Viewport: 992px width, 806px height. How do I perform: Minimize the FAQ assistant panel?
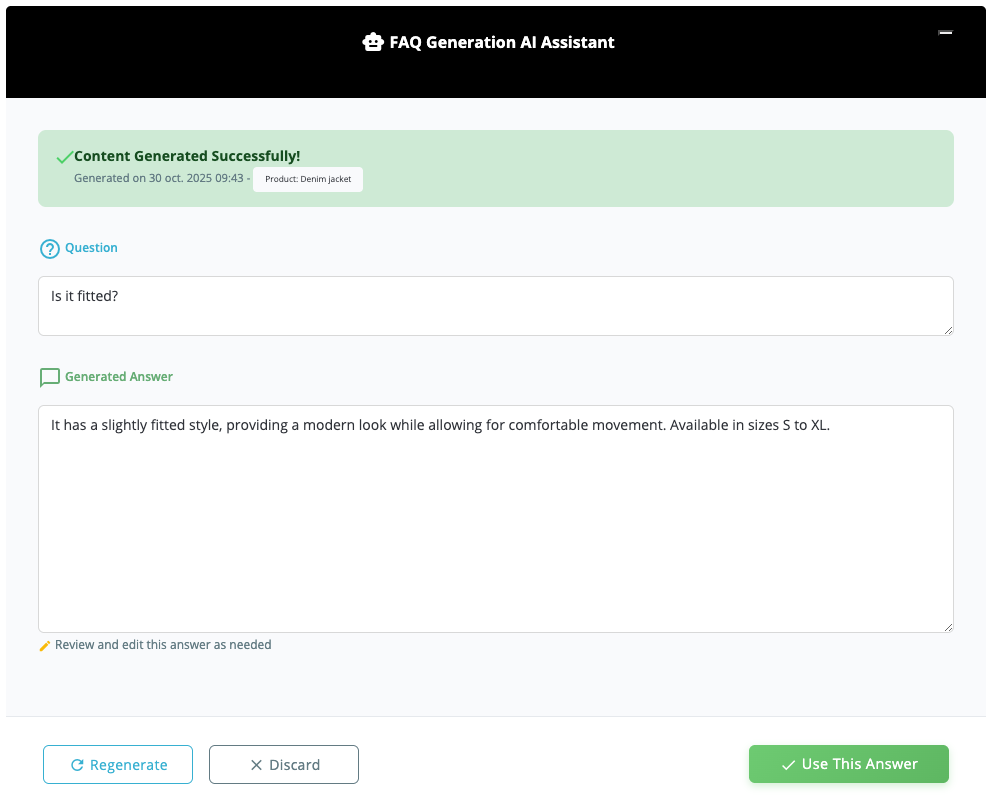click(945, 33)
